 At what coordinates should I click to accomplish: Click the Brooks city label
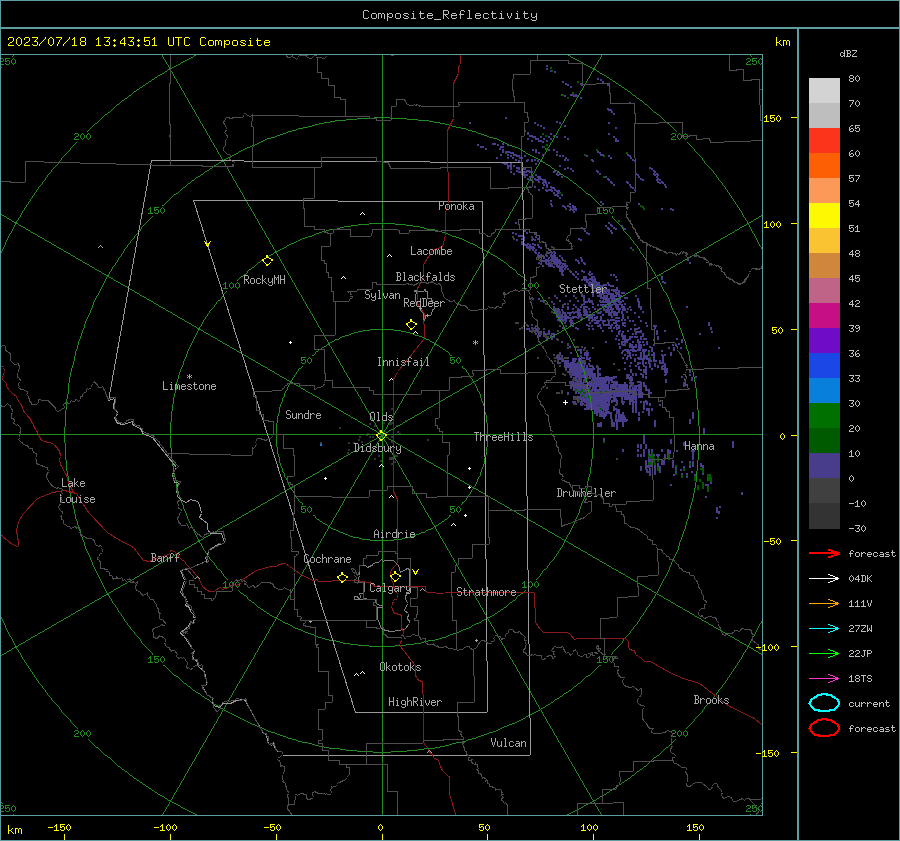point(711,700)
